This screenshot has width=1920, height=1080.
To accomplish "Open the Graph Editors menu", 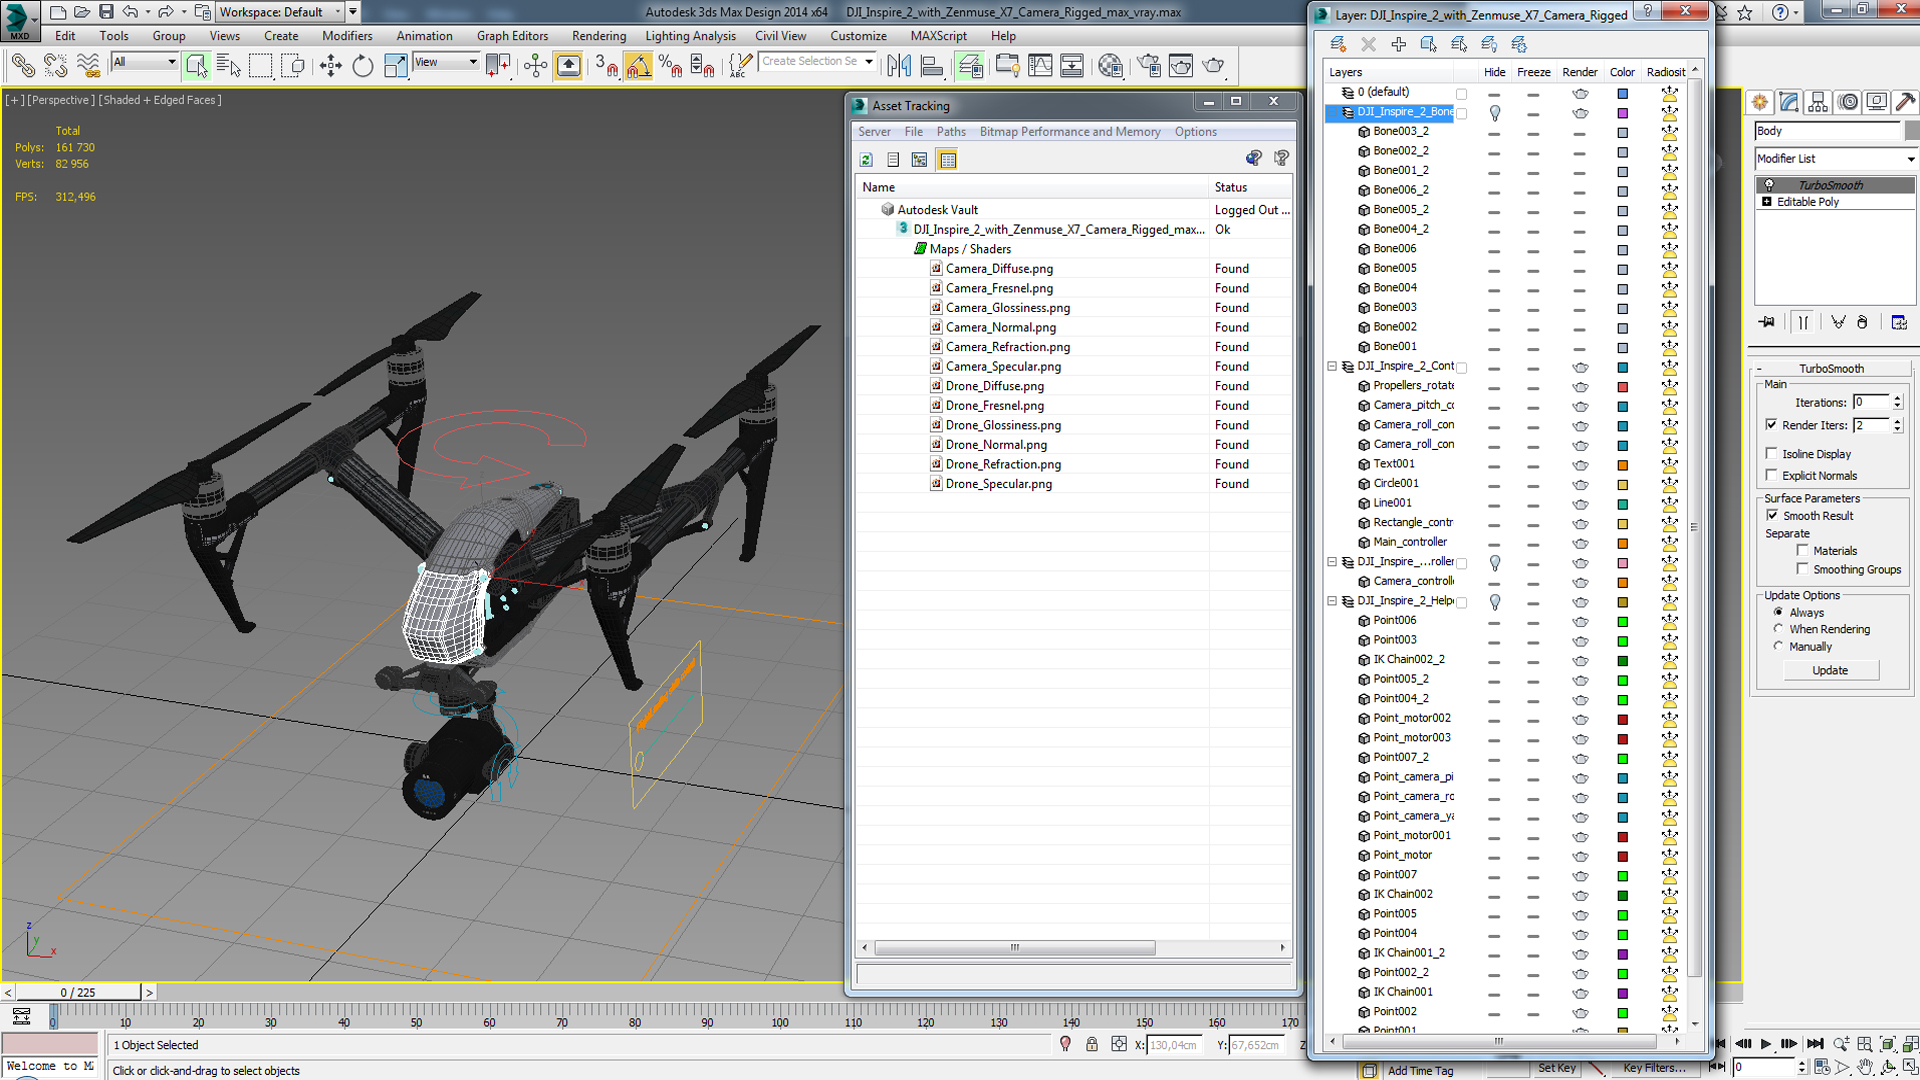I will click(x=512, y=36).
